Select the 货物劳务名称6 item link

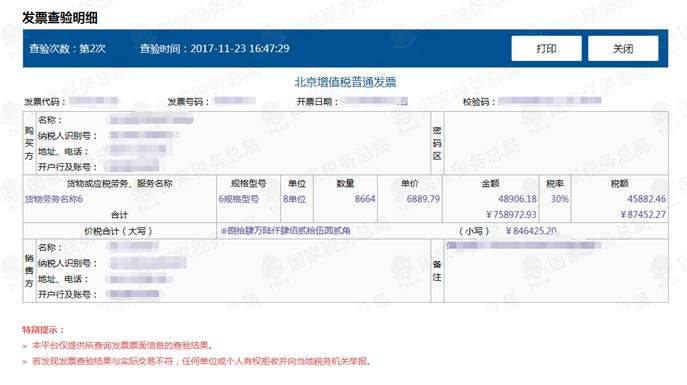54,199
